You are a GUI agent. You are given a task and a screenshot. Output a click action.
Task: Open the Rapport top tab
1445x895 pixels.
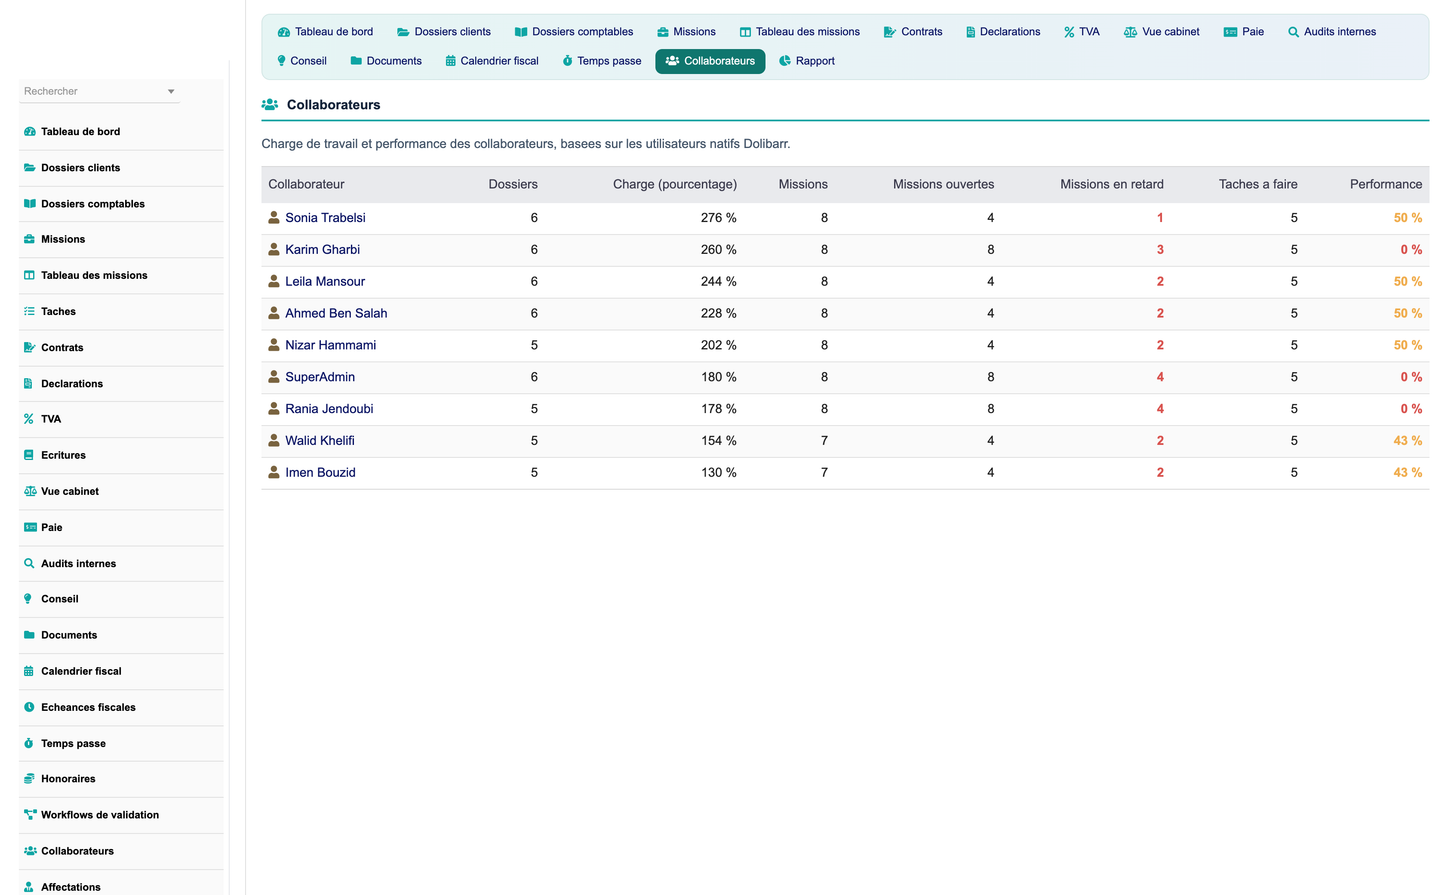(807, 61)
